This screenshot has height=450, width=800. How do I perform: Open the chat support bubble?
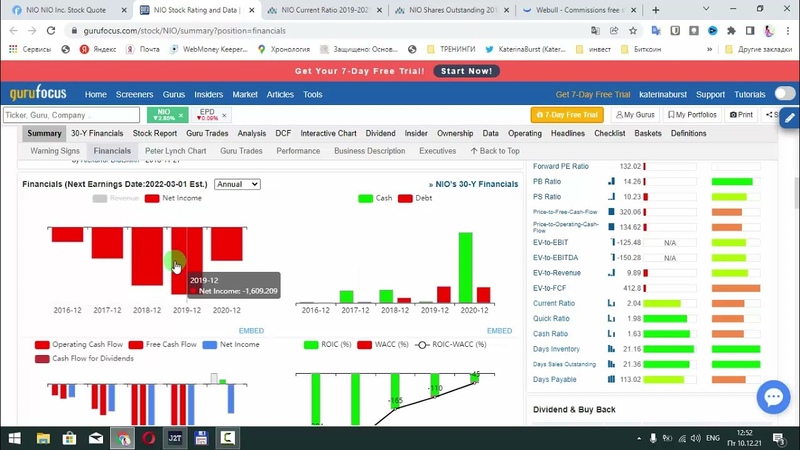coord(773,397)
